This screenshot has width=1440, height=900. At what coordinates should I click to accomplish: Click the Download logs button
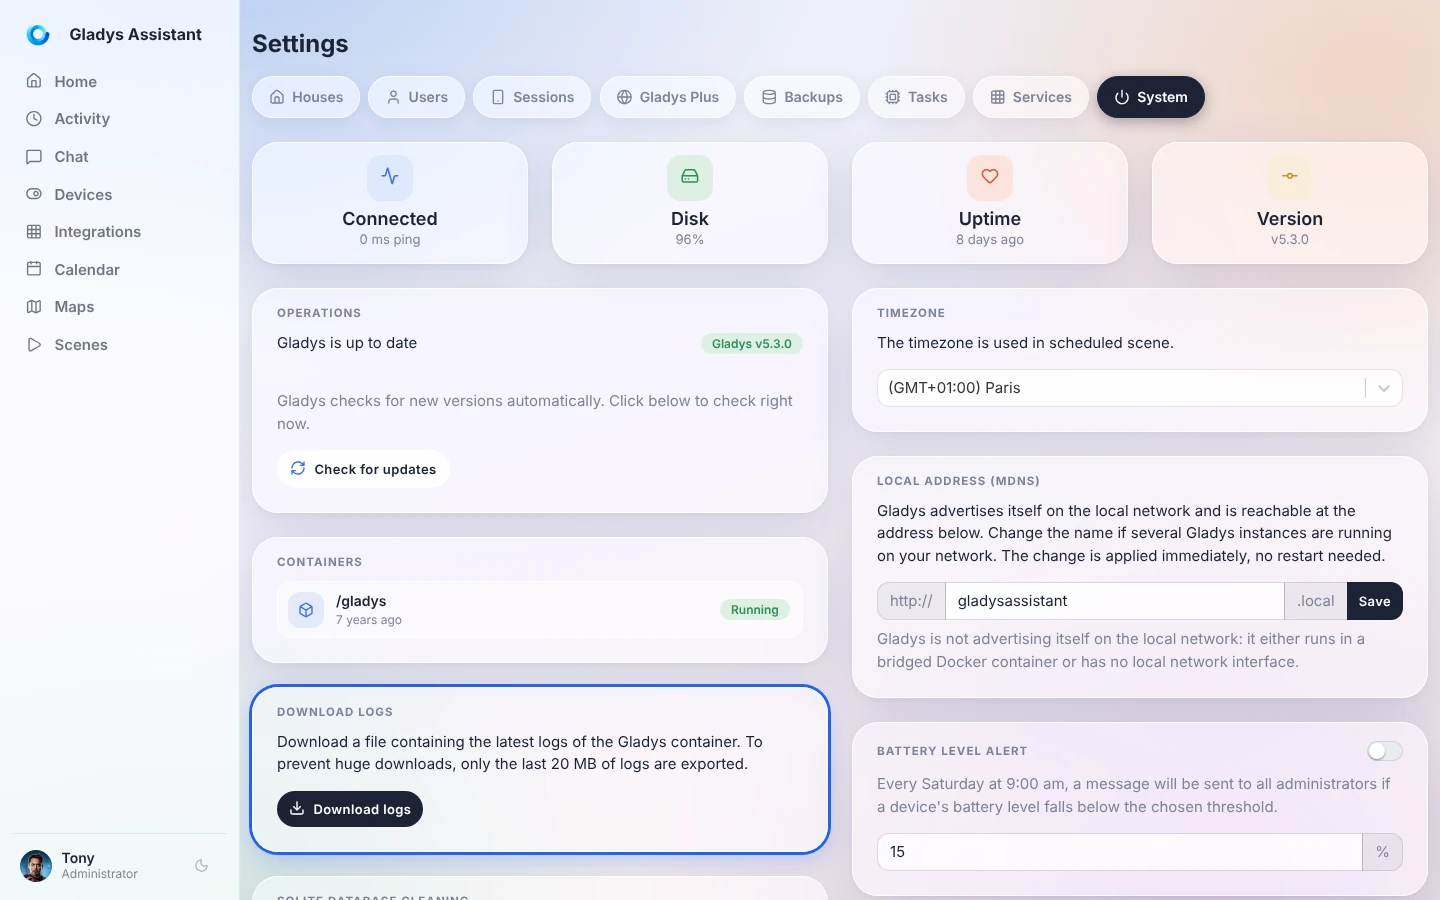(350, 809)
